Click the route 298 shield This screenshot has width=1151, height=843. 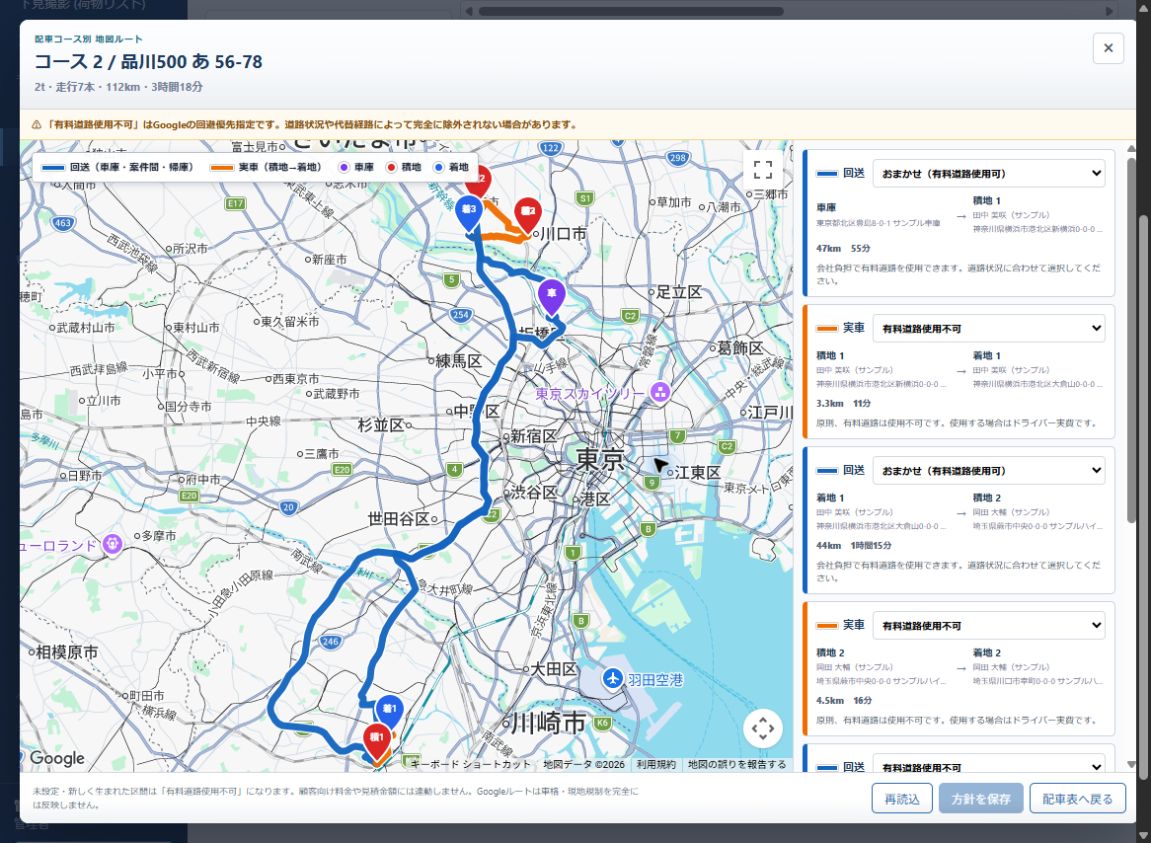tap(678, 157)
